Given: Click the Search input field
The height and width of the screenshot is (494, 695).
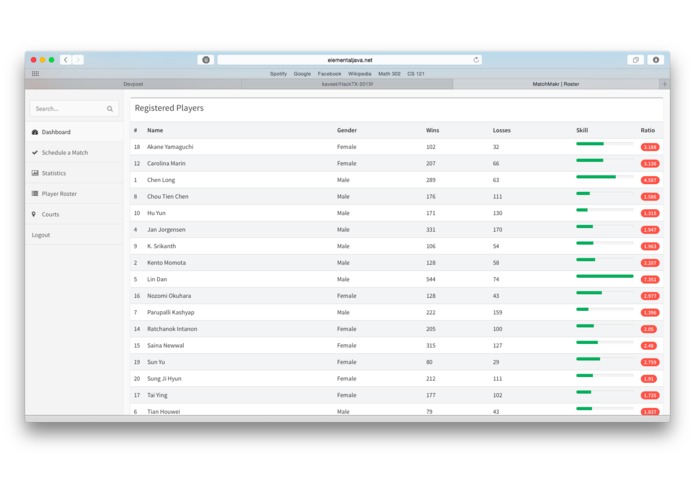Looking at the screenshot, I should coord(74,109).
